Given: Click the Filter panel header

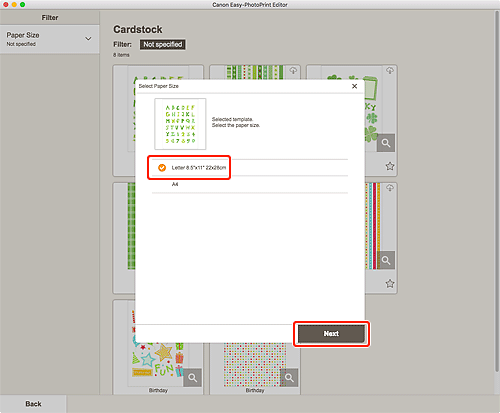Looking at the screenshot, I should tap(50, 18).
